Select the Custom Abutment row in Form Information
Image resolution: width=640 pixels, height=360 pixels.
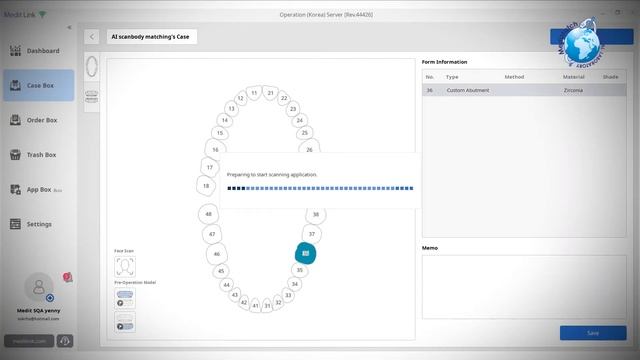coord(524,90)
